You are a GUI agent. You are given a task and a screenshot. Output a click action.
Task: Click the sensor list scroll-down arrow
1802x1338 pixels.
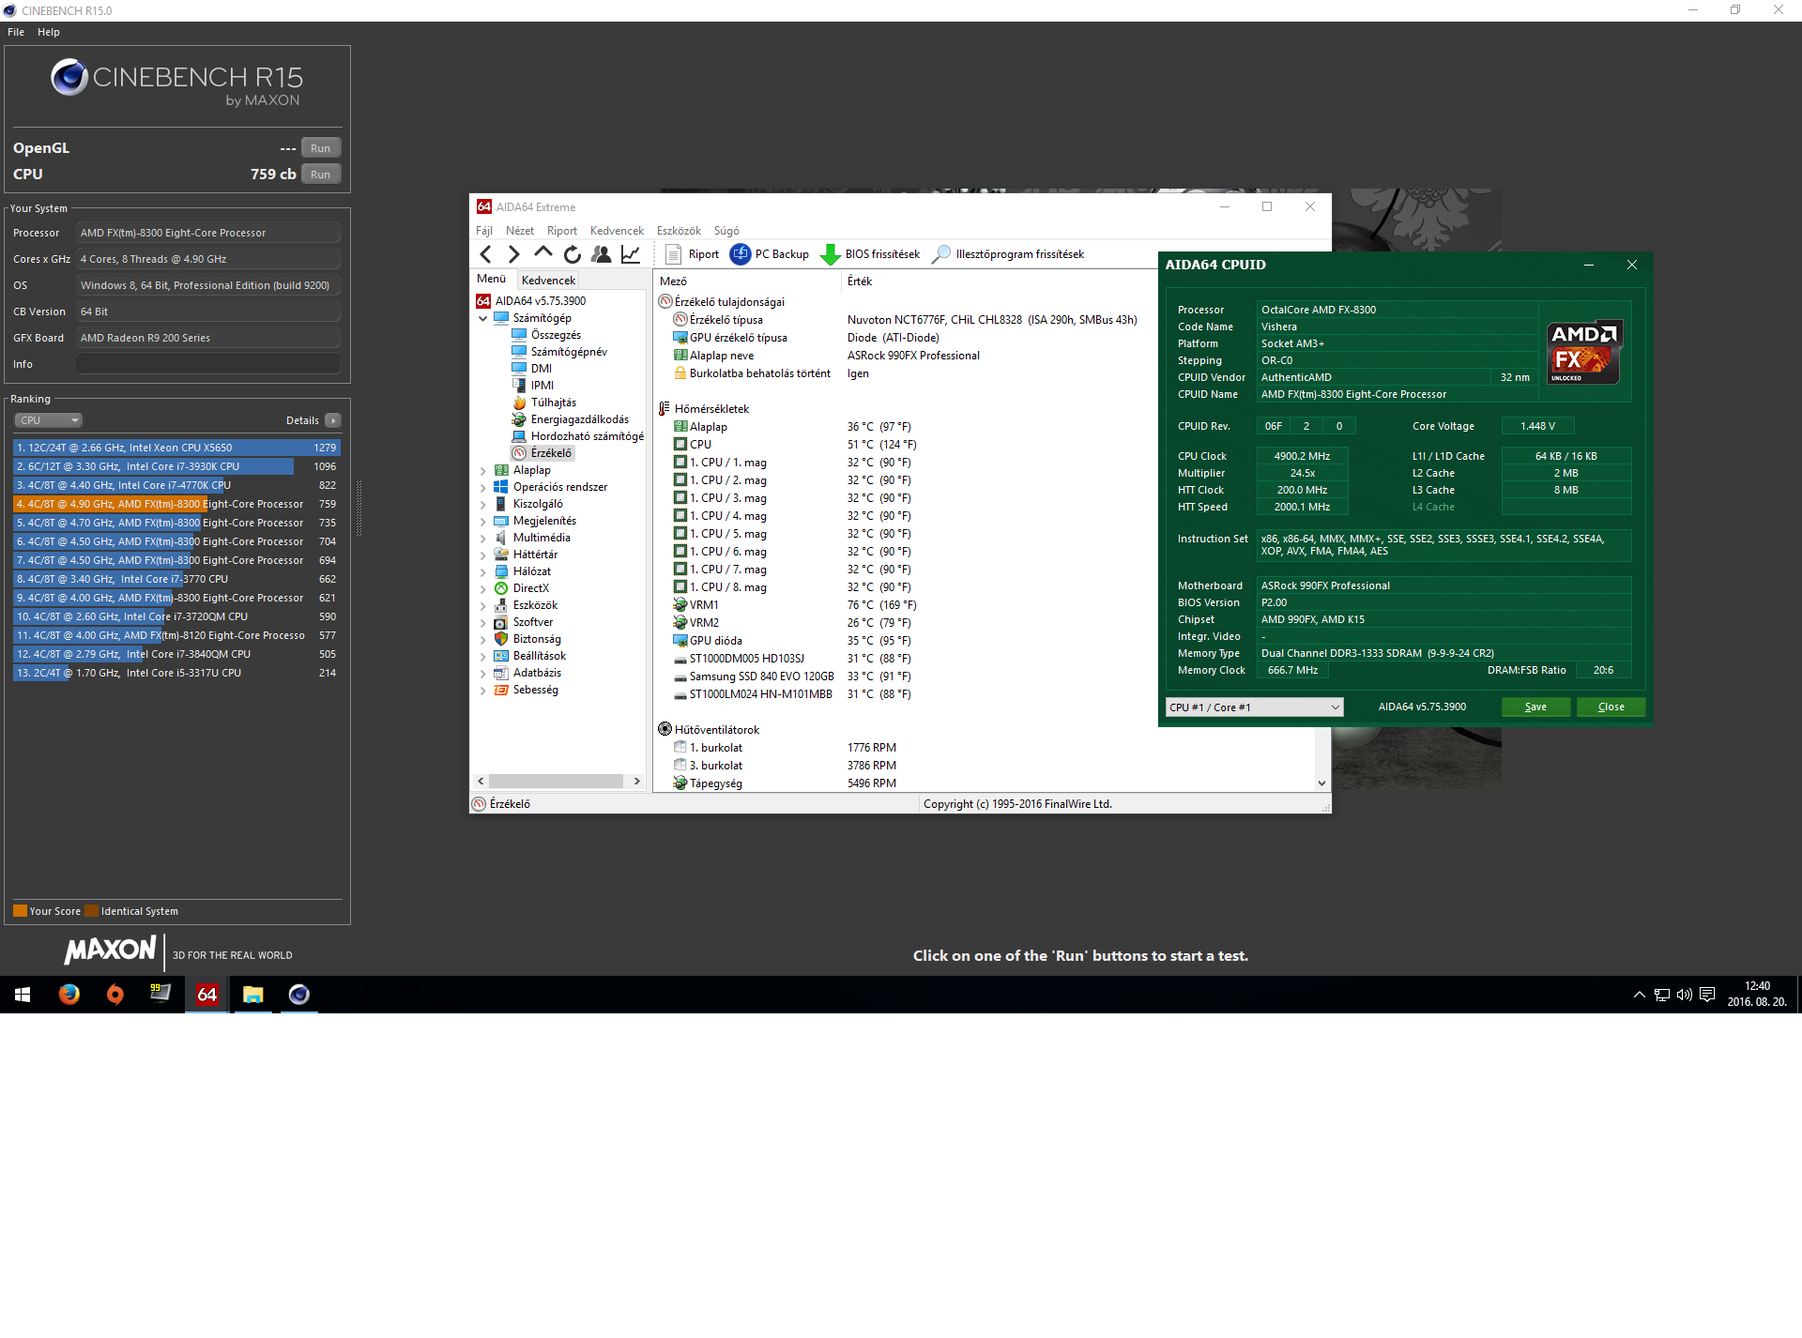[1322, 783]
